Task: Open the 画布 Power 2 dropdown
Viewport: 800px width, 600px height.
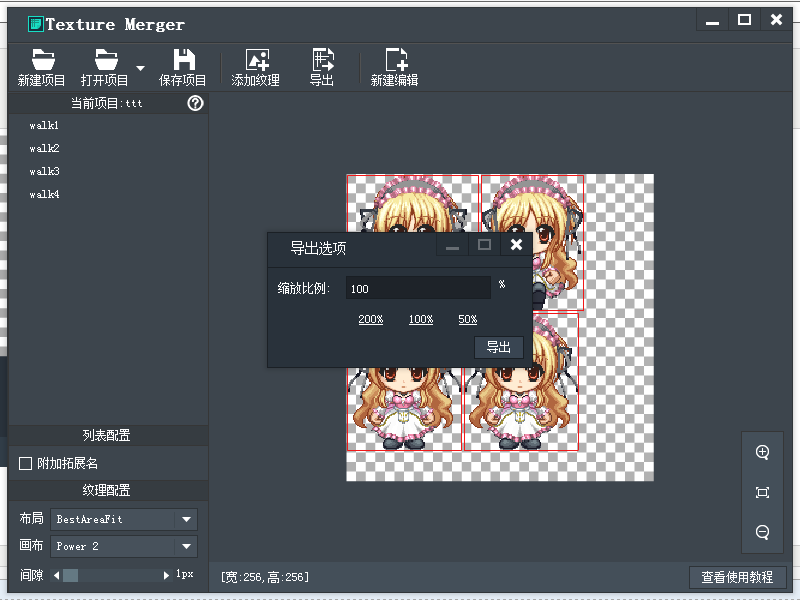Action: [124, 546]
